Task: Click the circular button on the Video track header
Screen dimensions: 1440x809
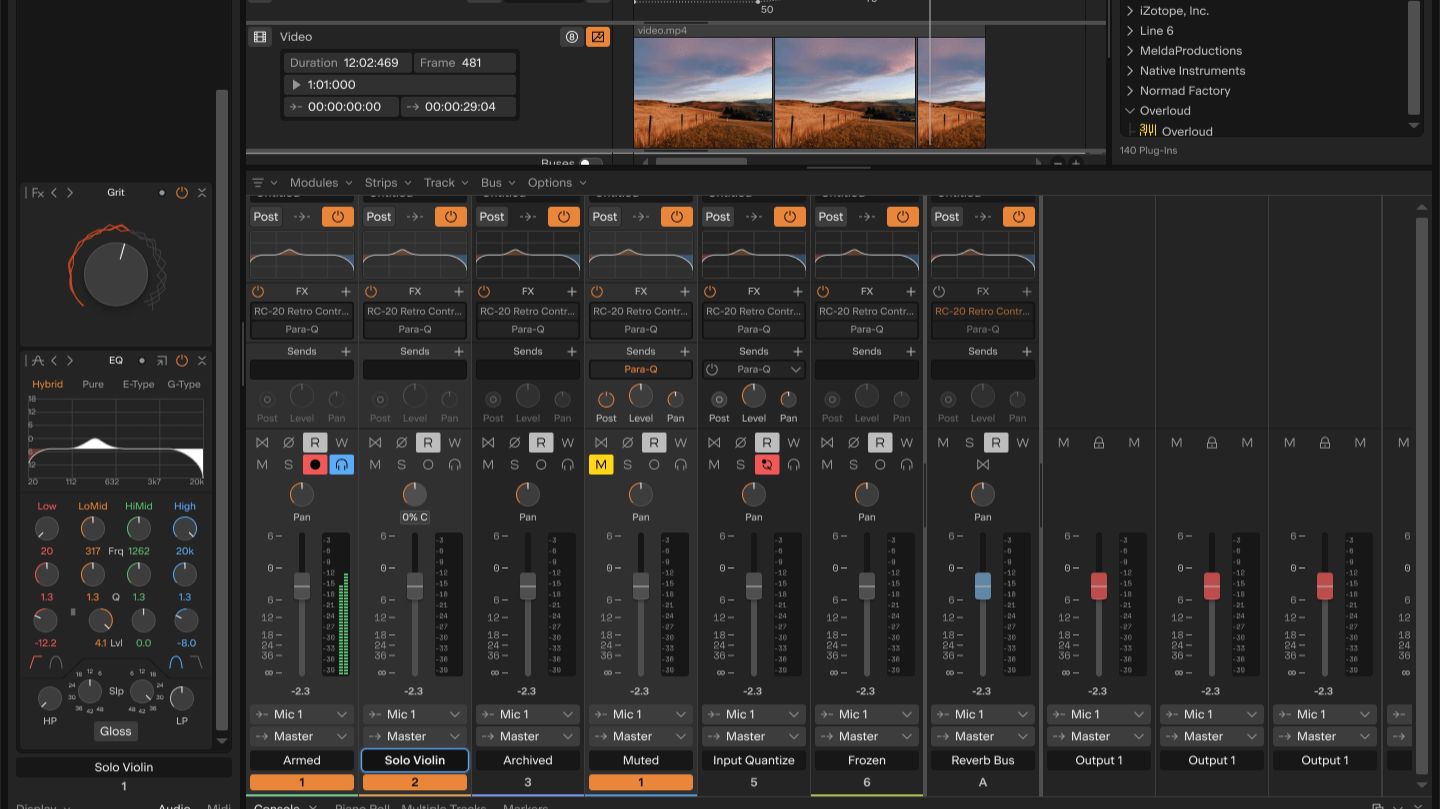Action: click(572, 37)
